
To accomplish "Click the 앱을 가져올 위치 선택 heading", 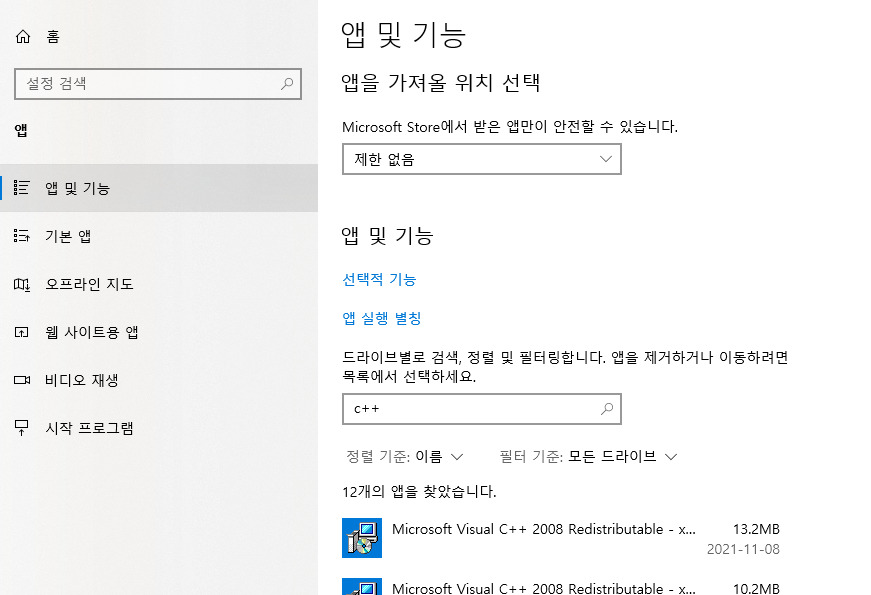I will [440, 83].
